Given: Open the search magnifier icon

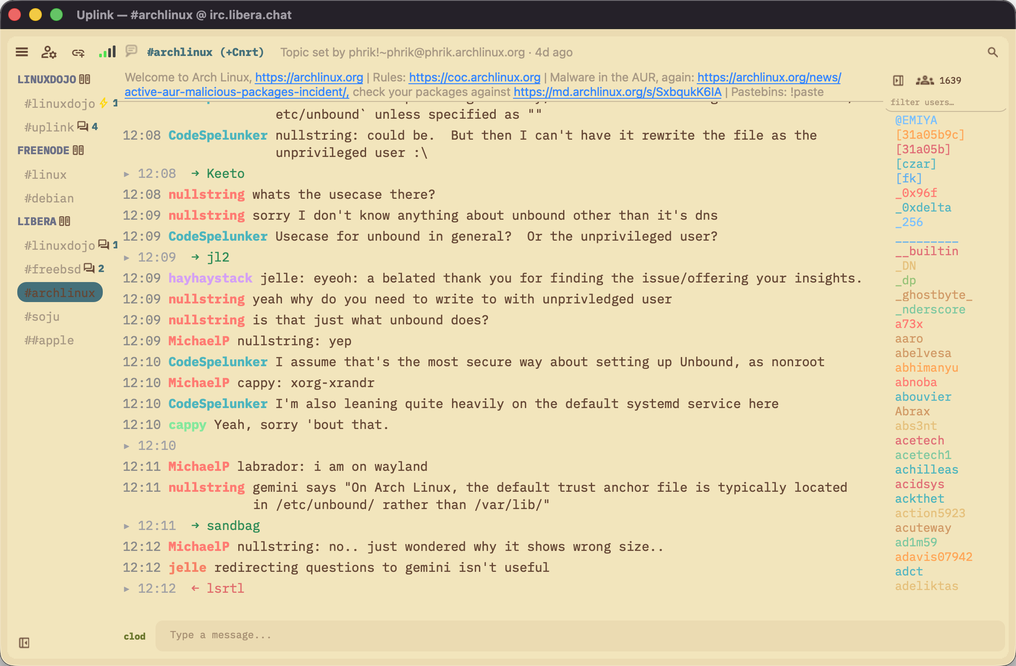Looking at the screenshot, I should point(992,52).
